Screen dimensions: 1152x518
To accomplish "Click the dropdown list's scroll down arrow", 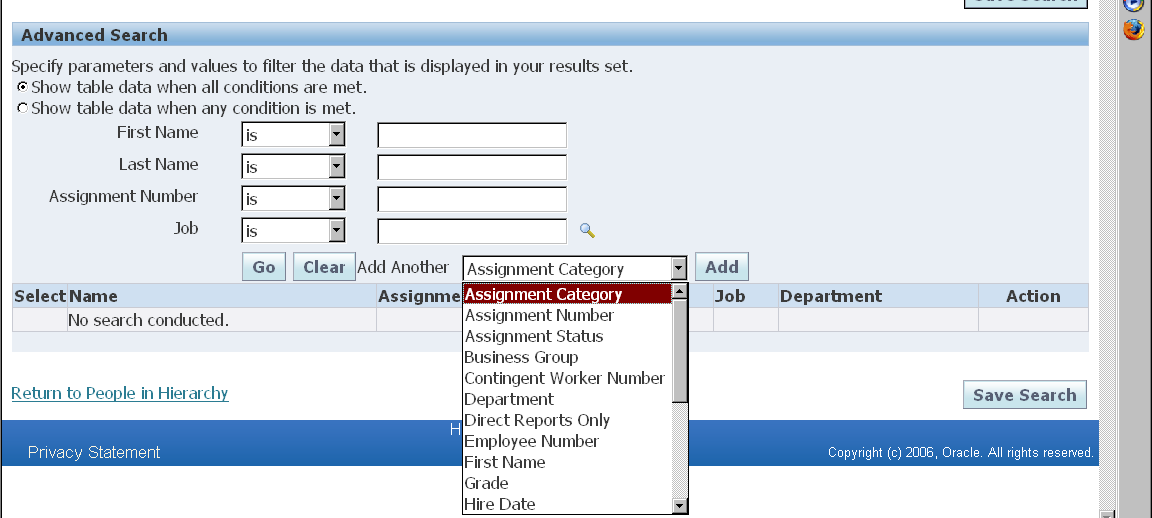I will click(680, 506).
